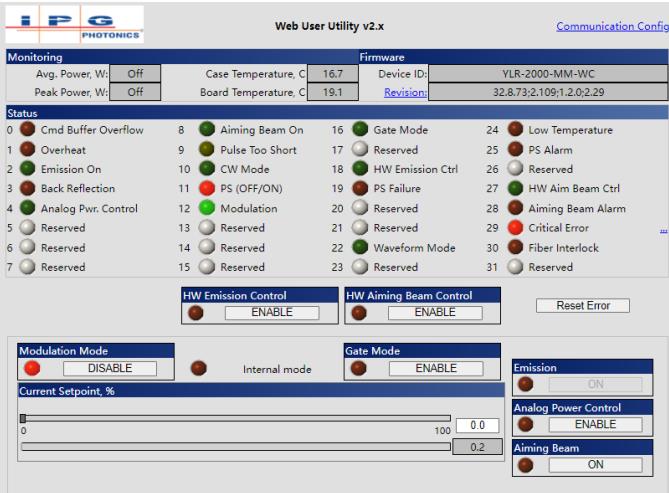
Task: Enable HW Aiming Beam Control
Action: [x=435, y=312]
